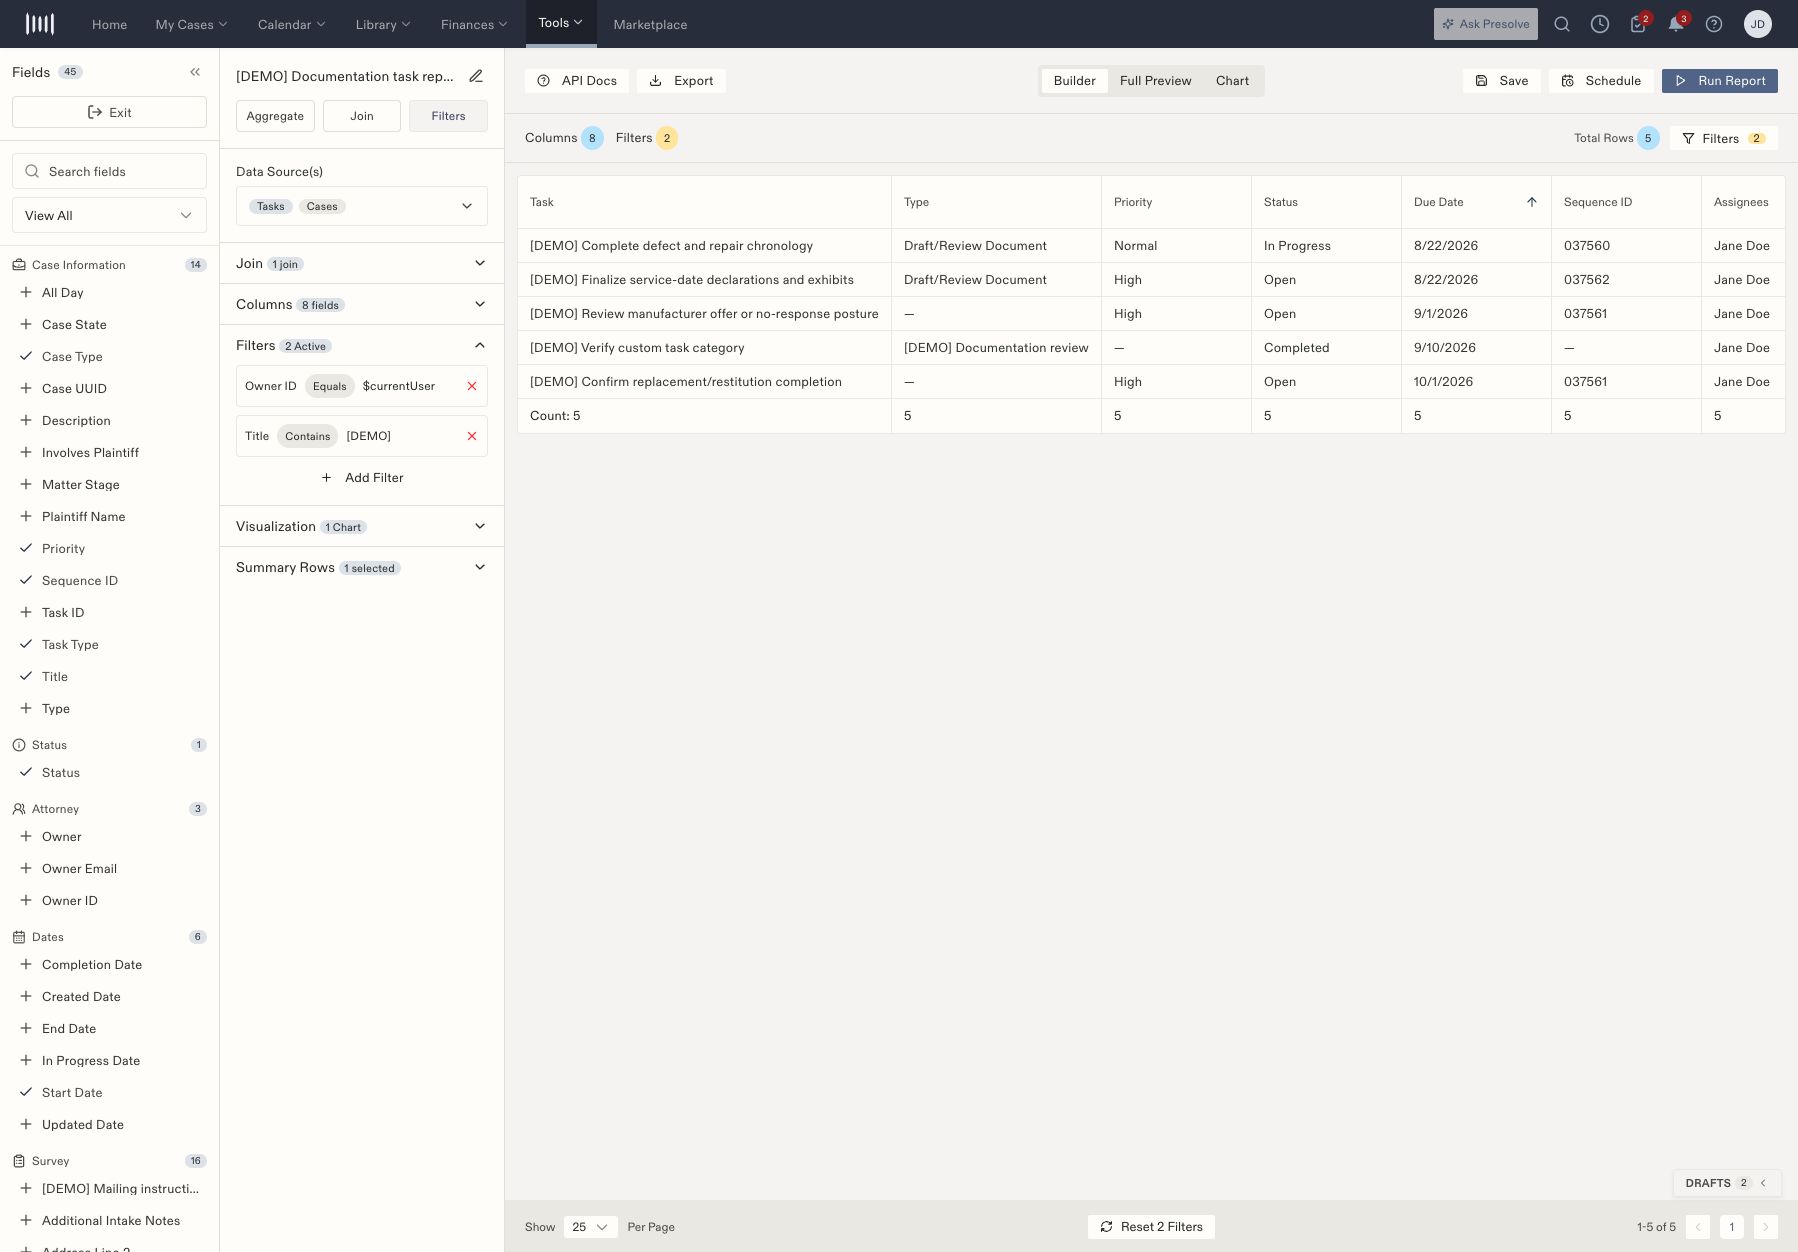Open the rows per page dropdown
This screenshot has height=1252, width=1798.
coord(591,1227)
